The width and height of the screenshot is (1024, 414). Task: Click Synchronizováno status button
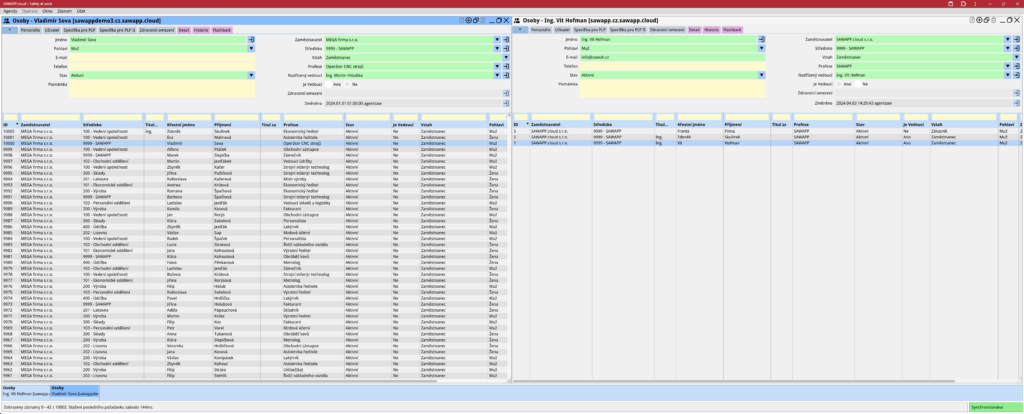995,407
